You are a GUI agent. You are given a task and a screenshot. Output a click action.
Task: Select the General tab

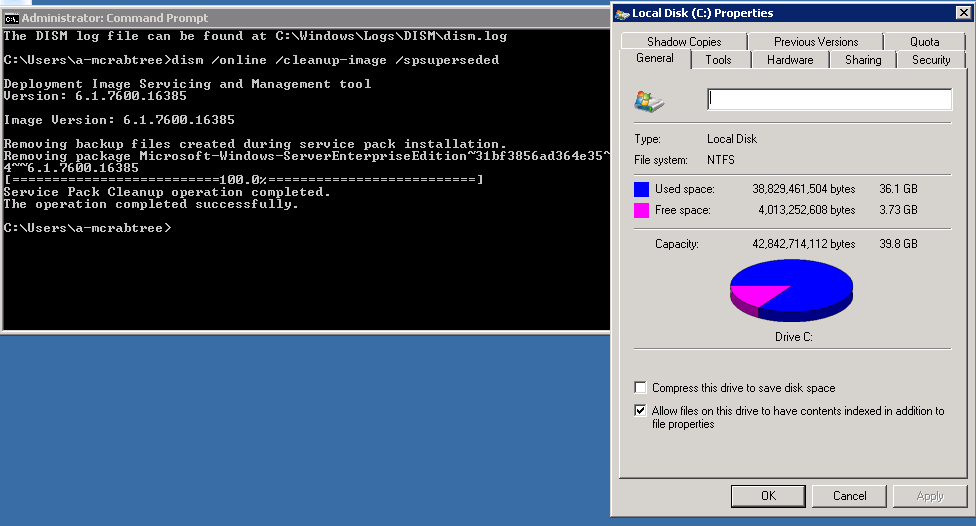(655, 59)
